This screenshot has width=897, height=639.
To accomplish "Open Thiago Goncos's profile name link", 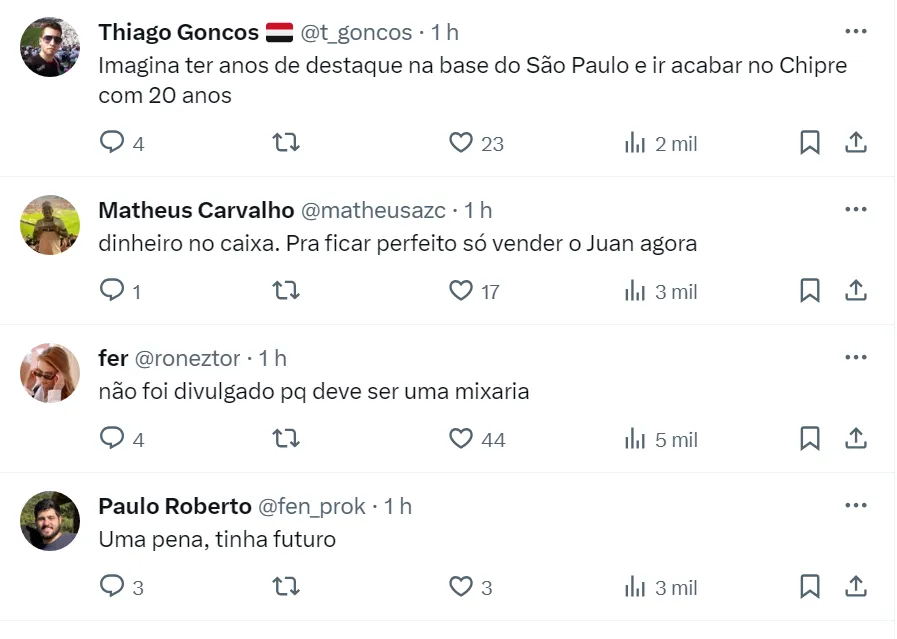I will click(x=178, y=32).
